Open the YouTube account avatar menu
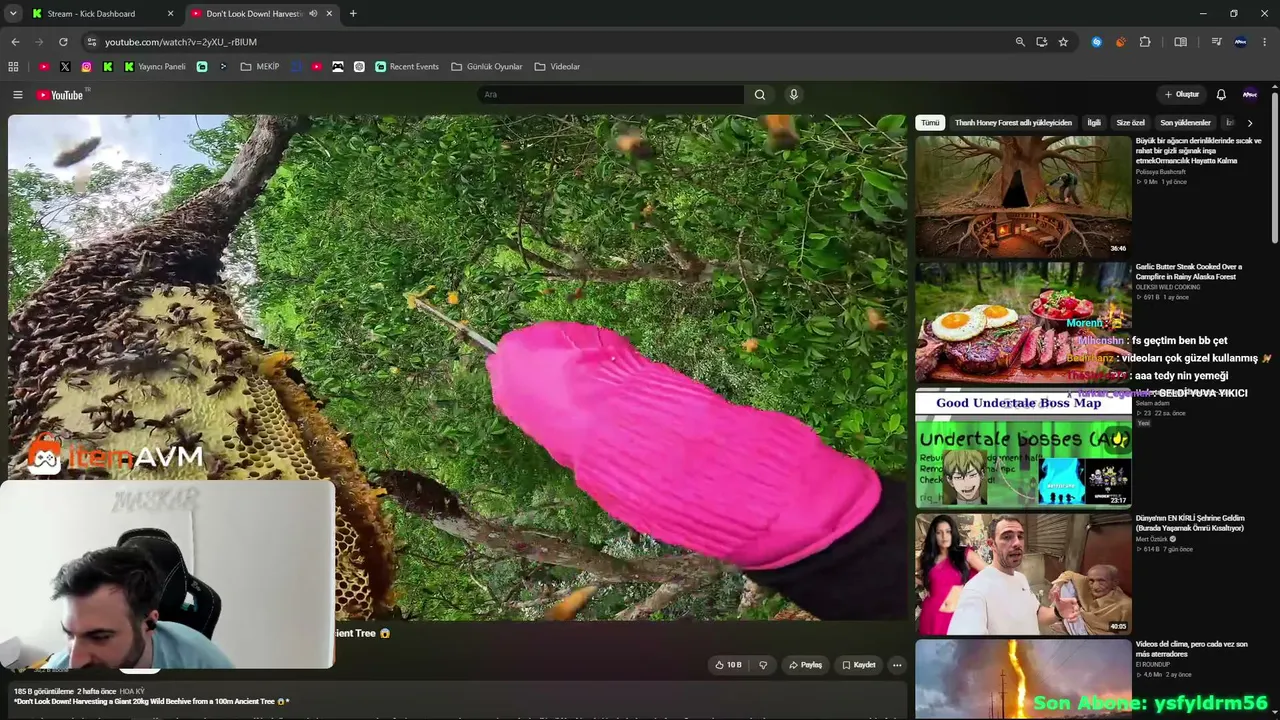The image size is (1280, 720). click(x=1250, y=95)
